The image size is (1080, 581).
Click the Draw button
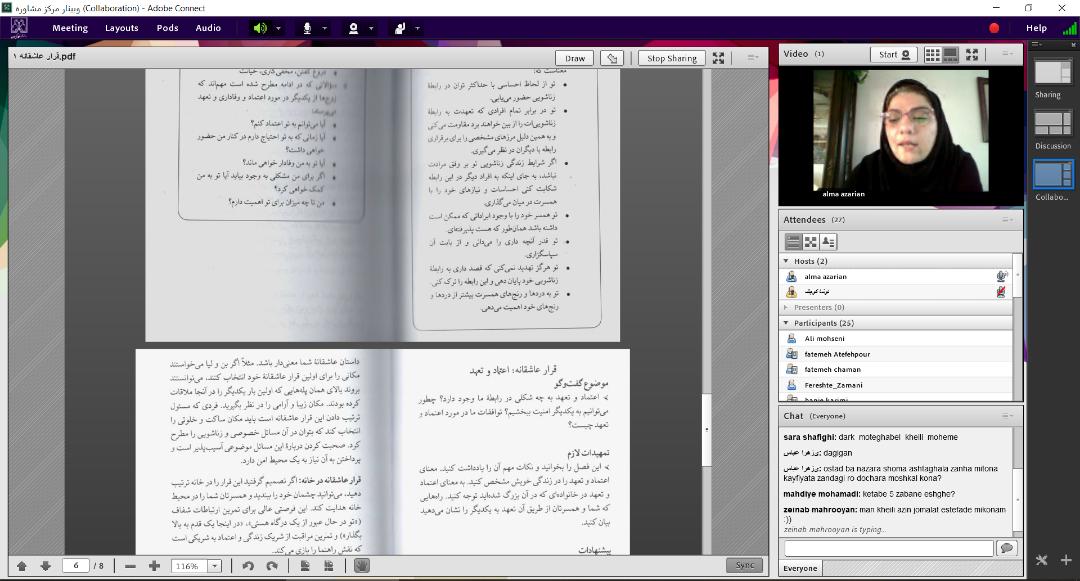[x=575, y=58]
